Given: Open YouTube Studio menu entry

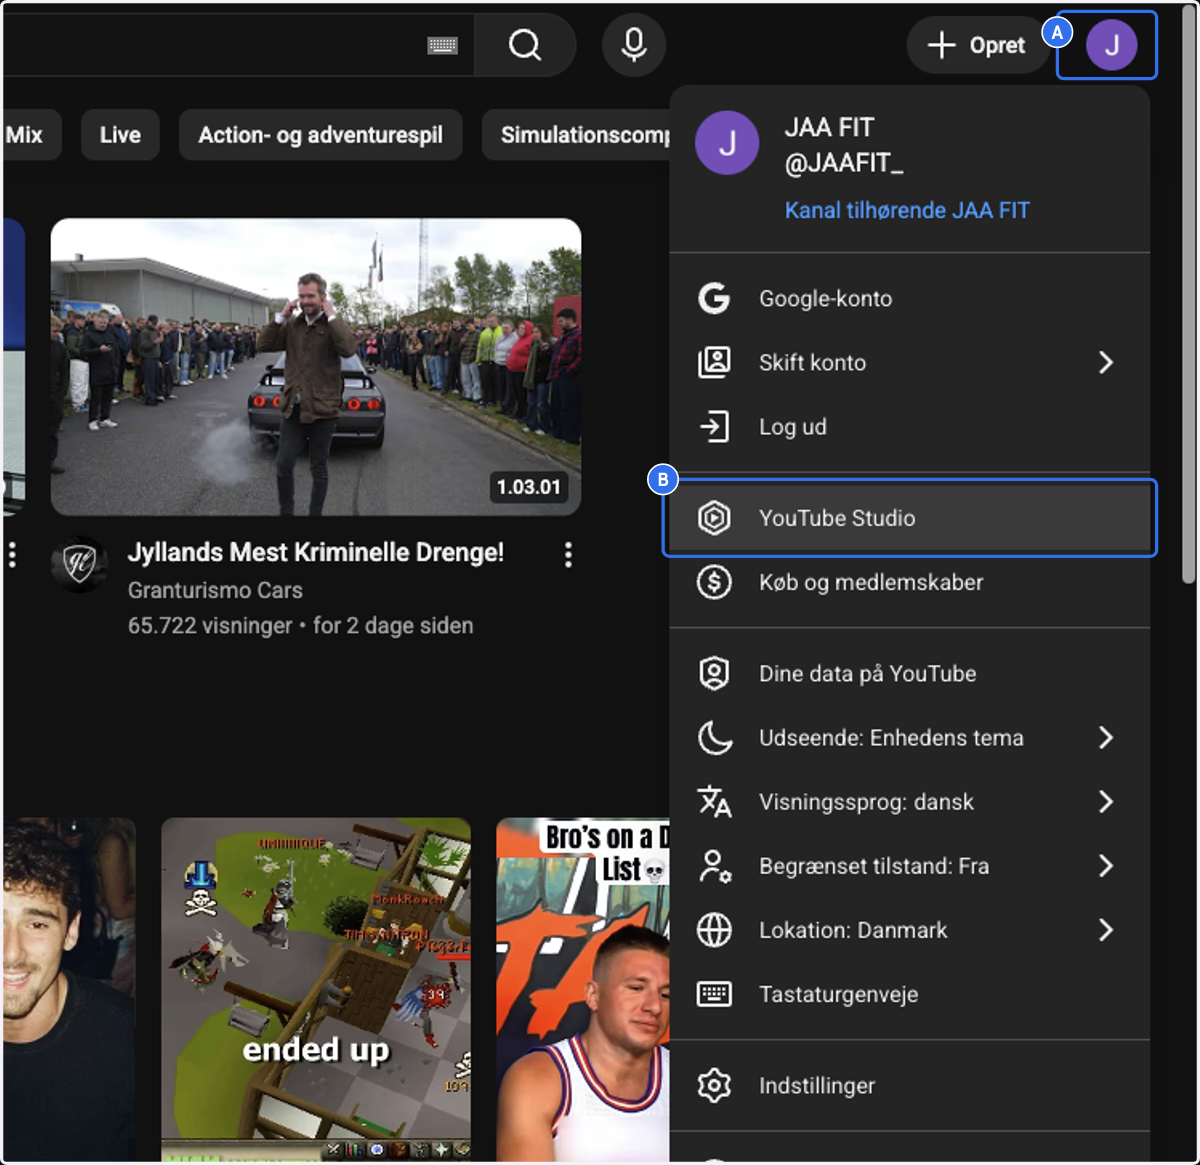Looking at the screenshot, I should 910,518.
